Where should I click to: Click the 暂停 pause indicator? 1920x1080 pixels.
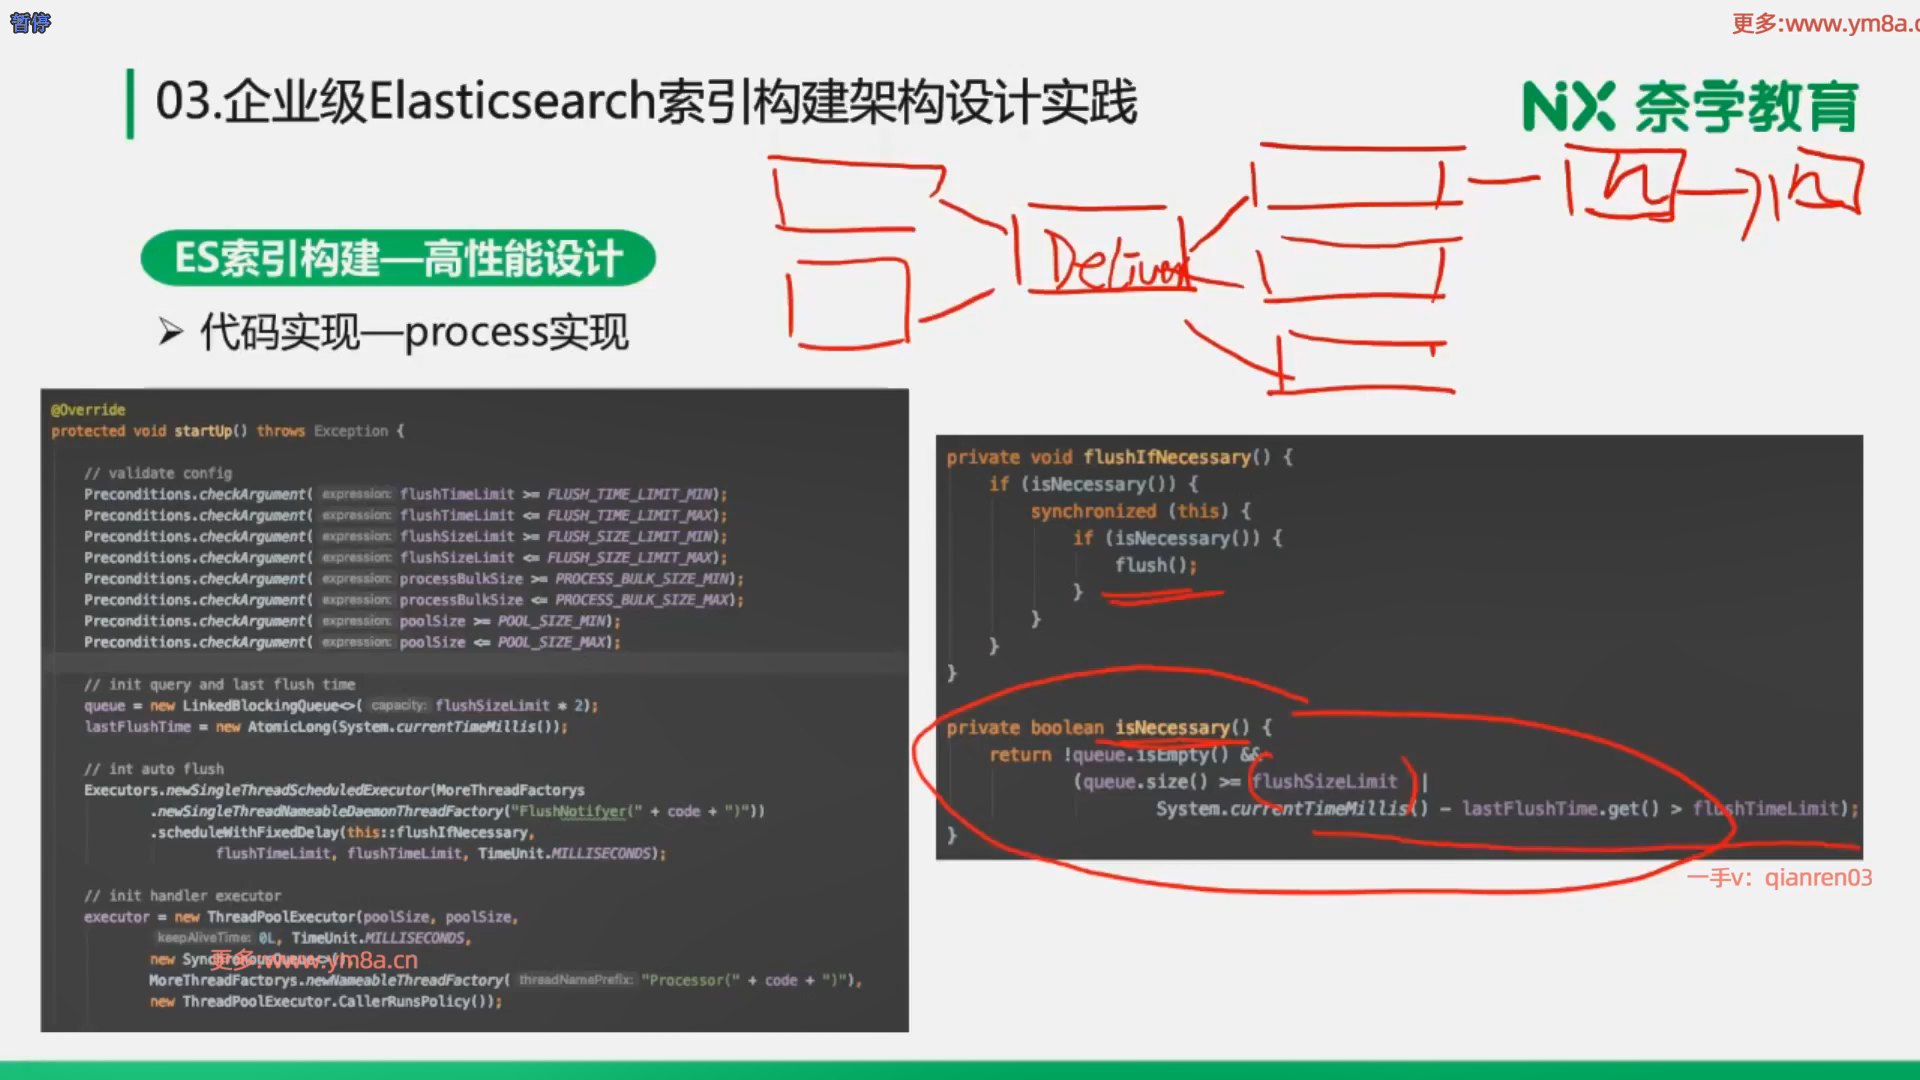30,22
